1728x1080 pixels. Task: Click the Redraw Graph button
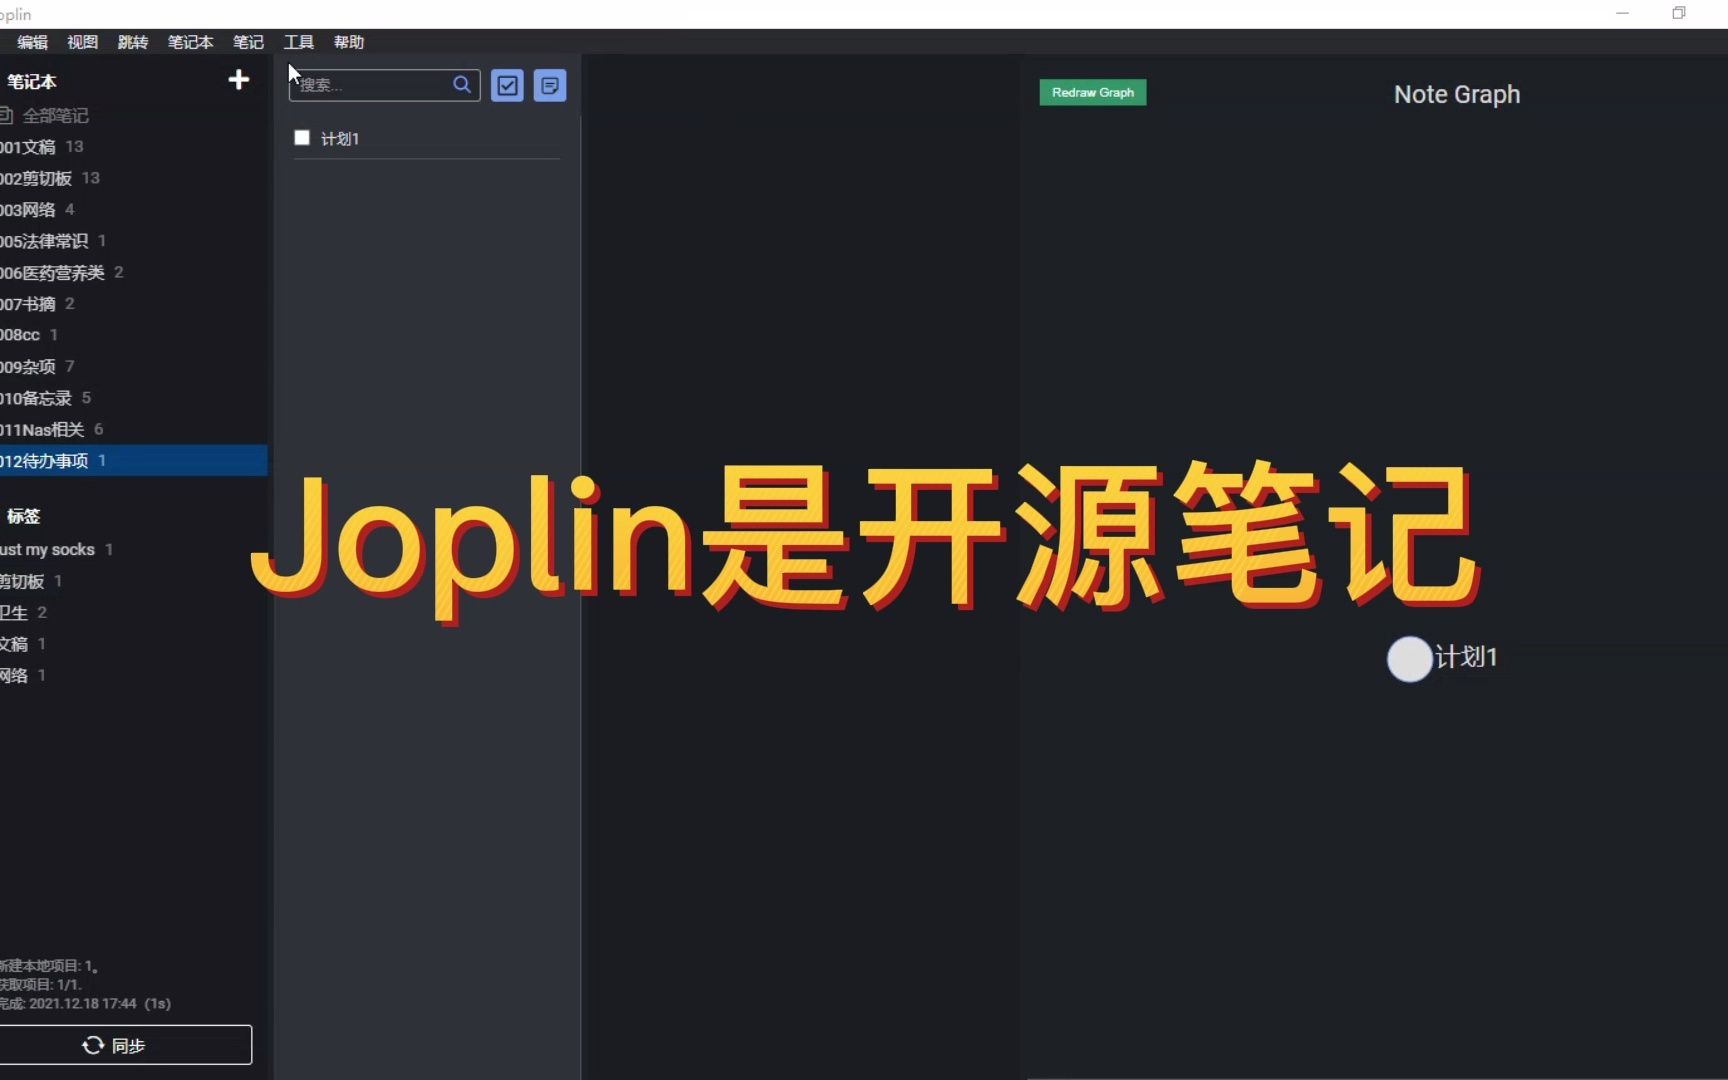pos(1093,92)
